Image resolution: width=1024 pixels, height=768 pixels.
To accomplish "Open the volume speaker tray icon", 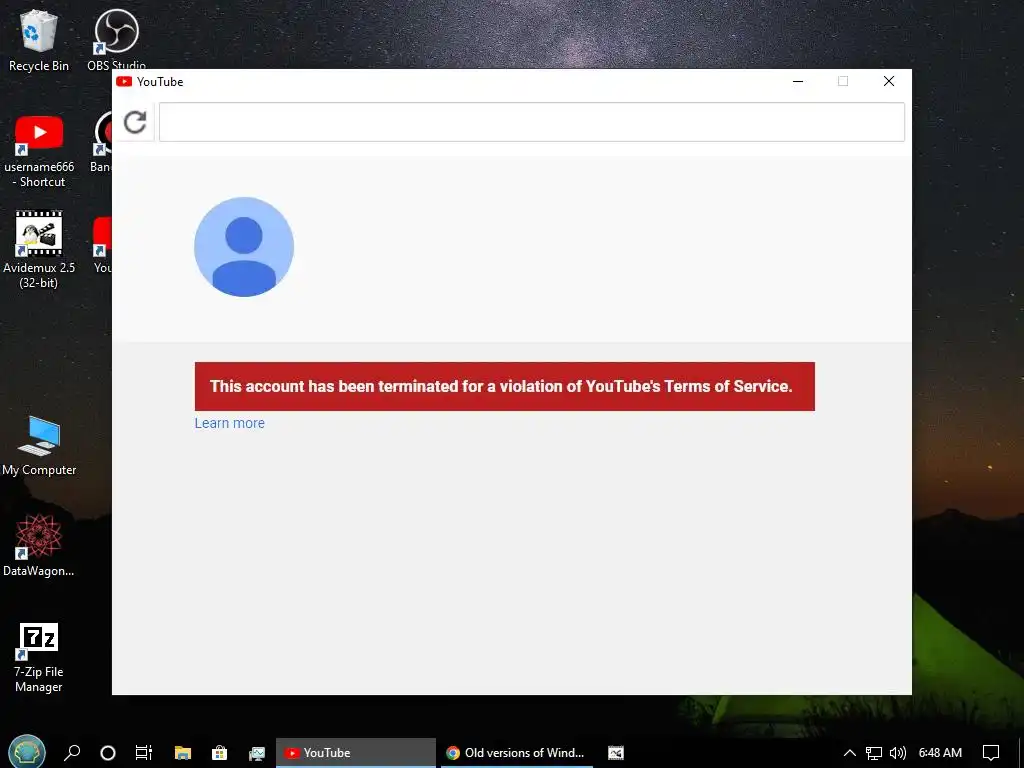I will click(x=898, y=753).
